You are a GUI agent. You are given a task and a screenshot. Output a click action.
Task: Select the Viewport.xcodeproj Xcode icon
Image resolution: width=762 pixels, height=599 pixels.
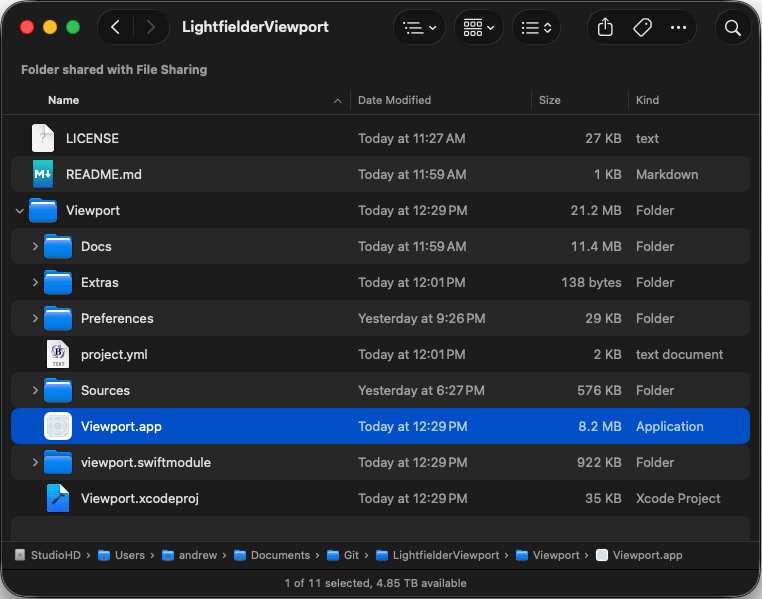pyautogui.click(x=58, y=498)
